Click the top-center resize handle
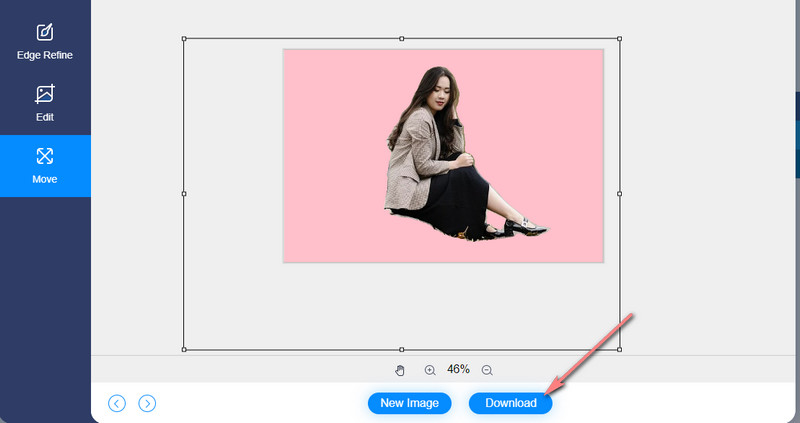This screenshot has width=800, height=423. (x=402, y=39)
